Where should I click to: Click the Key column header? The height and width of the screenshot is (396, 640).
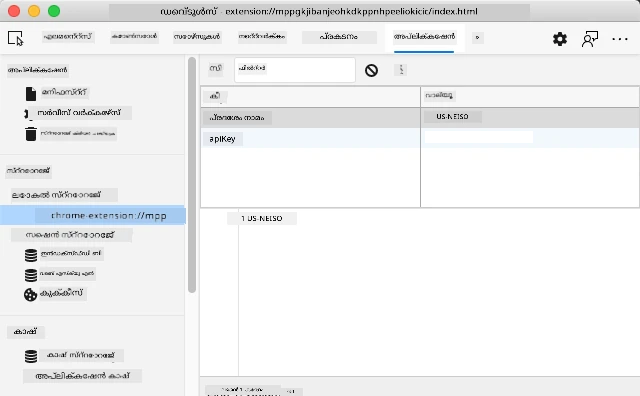311,96
